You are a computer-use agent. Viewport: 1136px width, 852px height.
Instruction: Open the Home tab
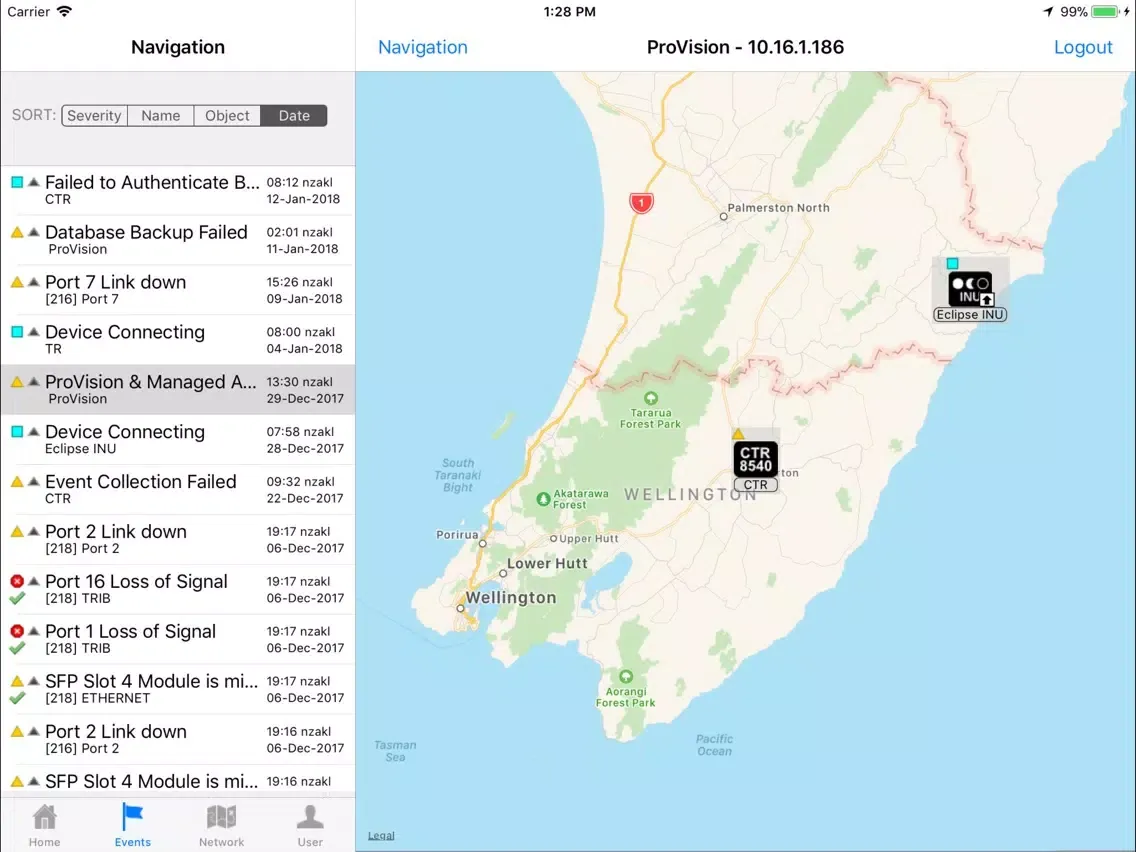tap(44, 825)
